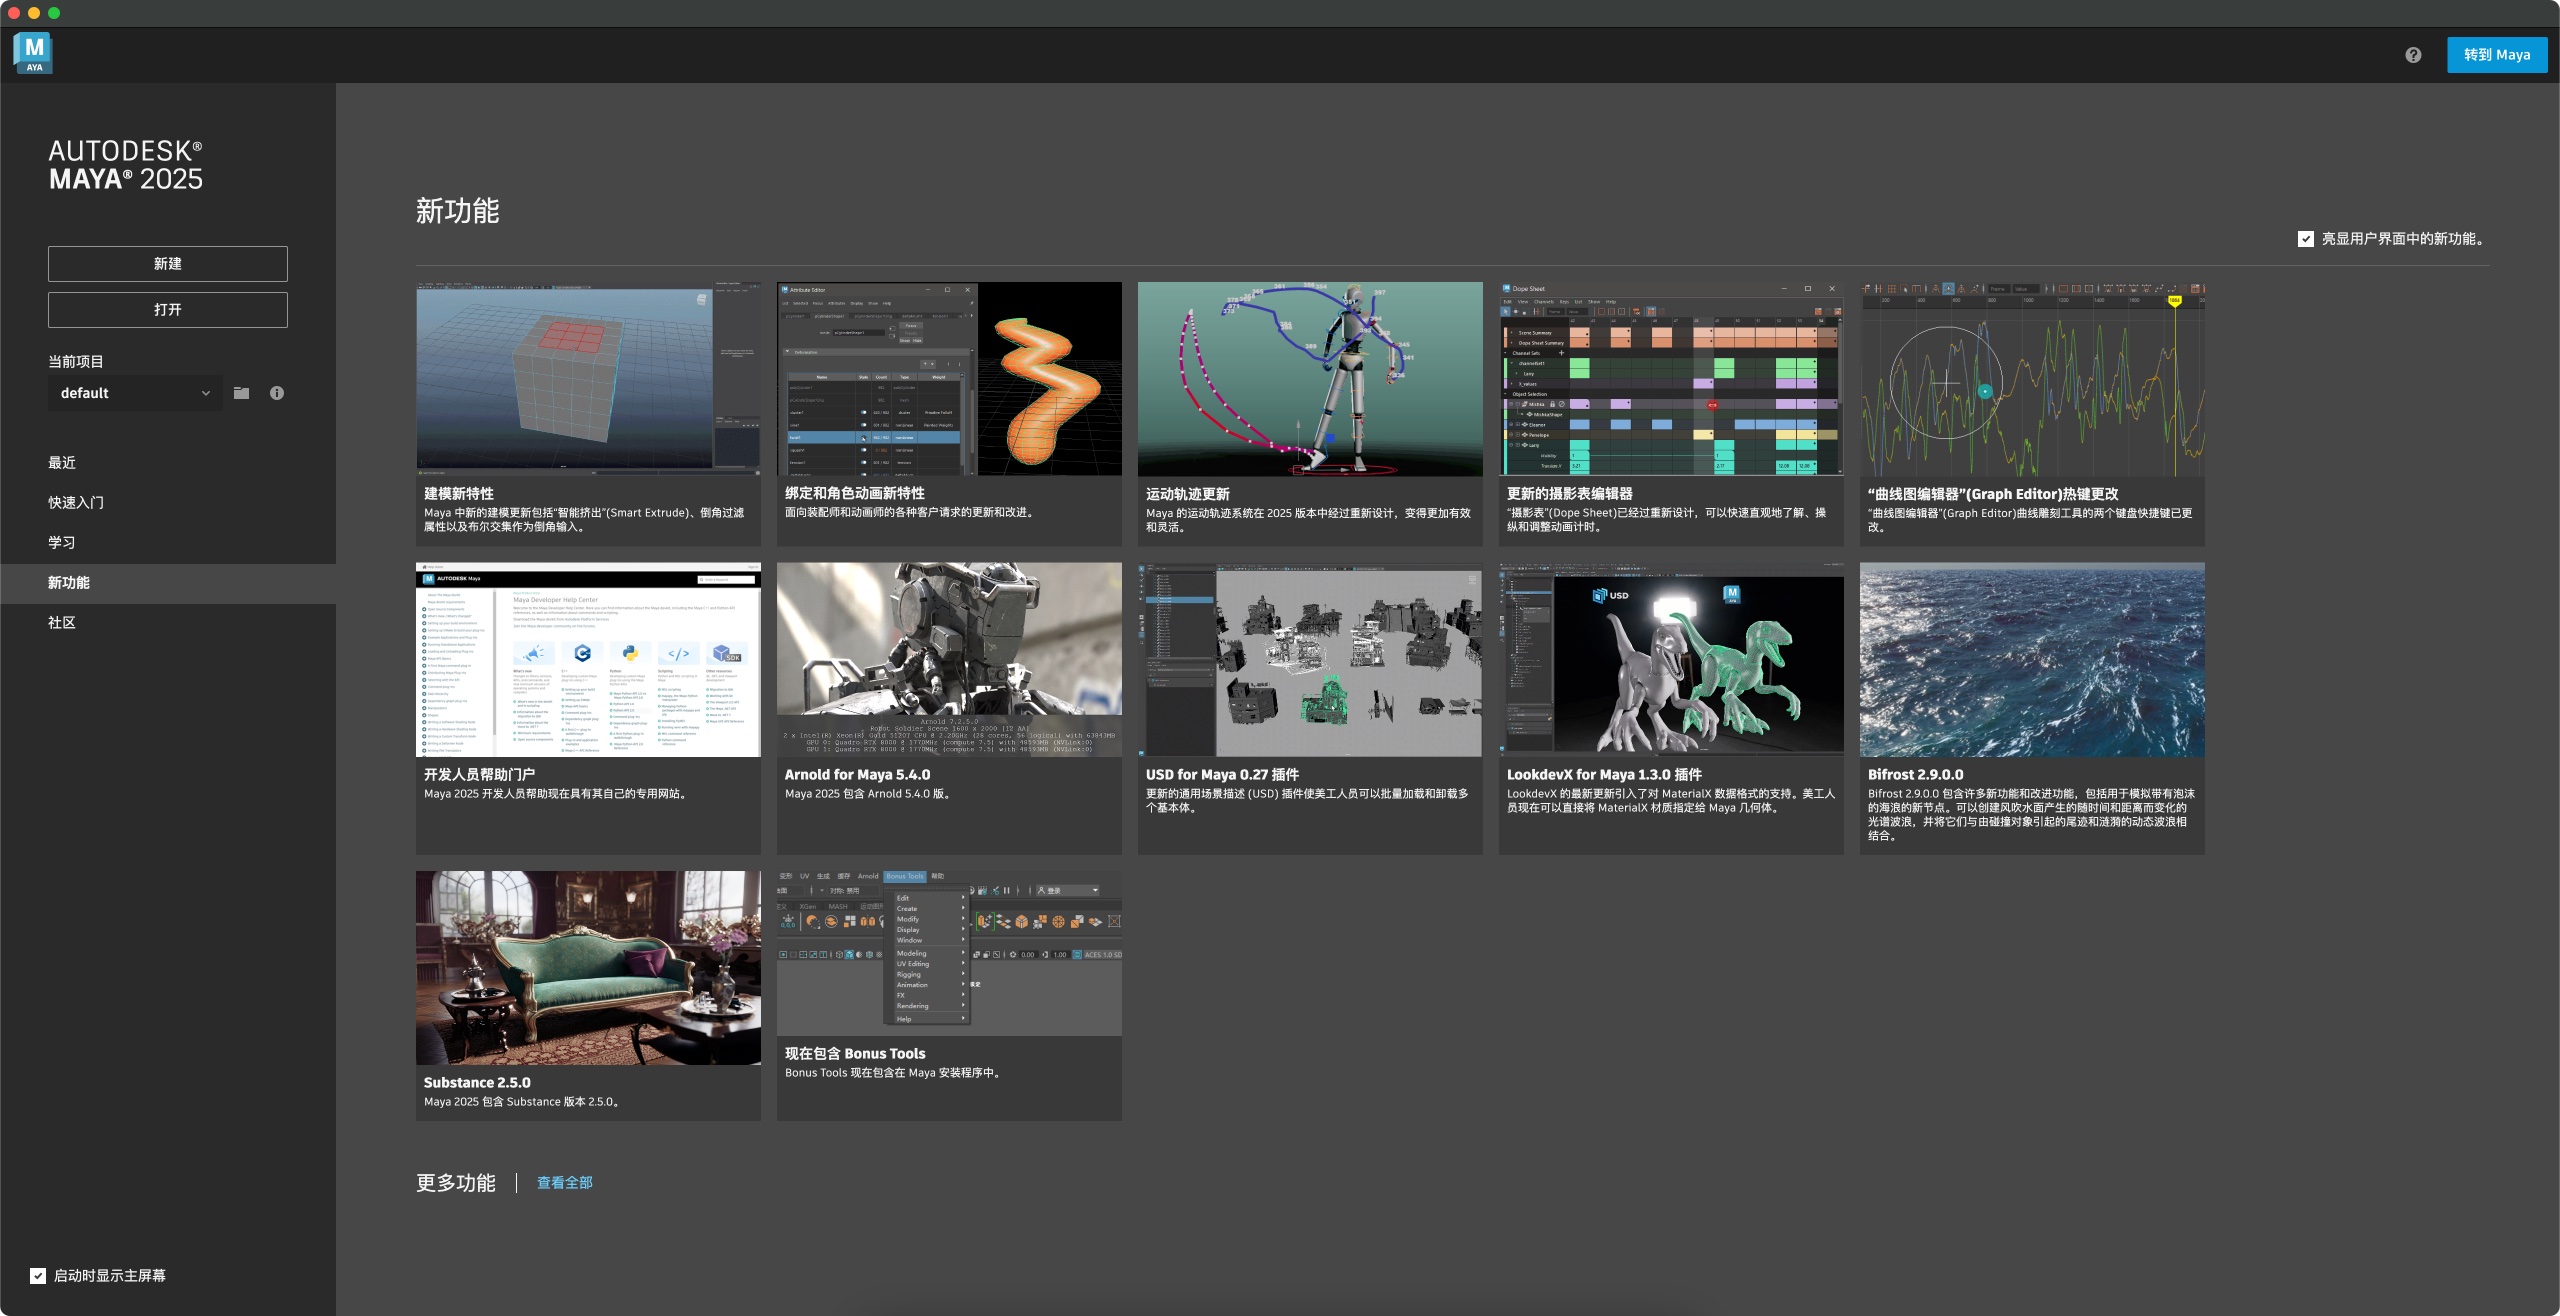Click the Bifrost 2.9.0.0 title text
This screenshot has width=2560, height=1316.
1915,775
